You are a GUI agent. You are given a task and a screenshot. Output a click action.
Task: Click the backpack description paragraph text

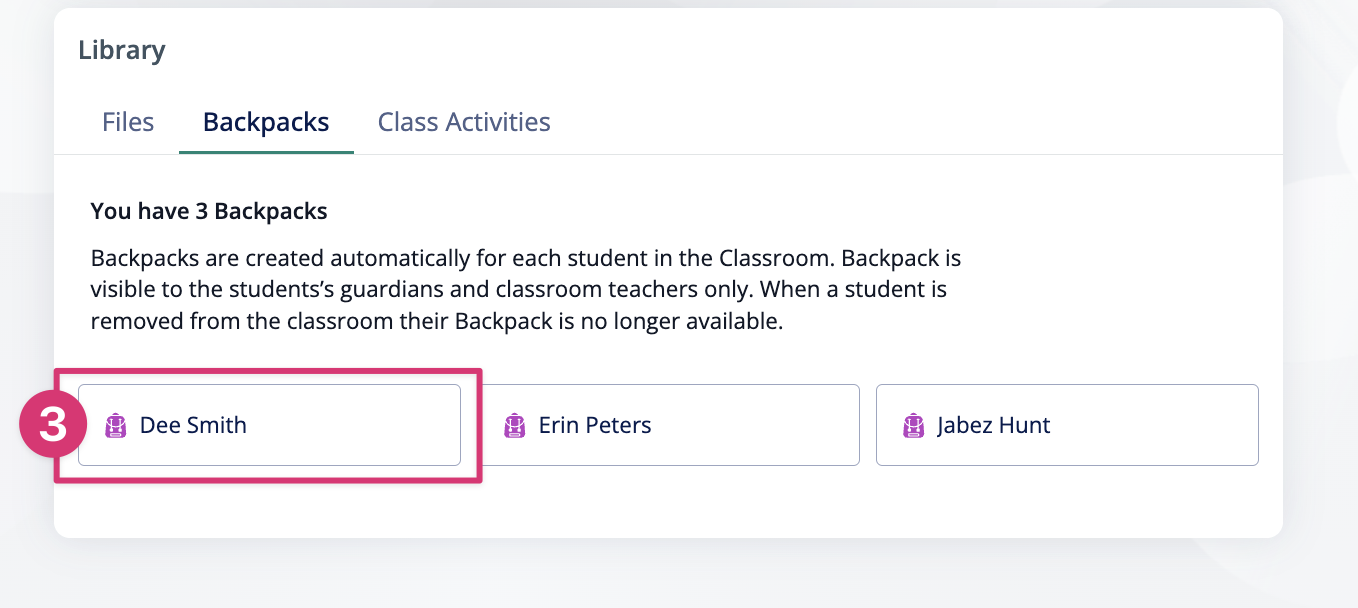526,290
